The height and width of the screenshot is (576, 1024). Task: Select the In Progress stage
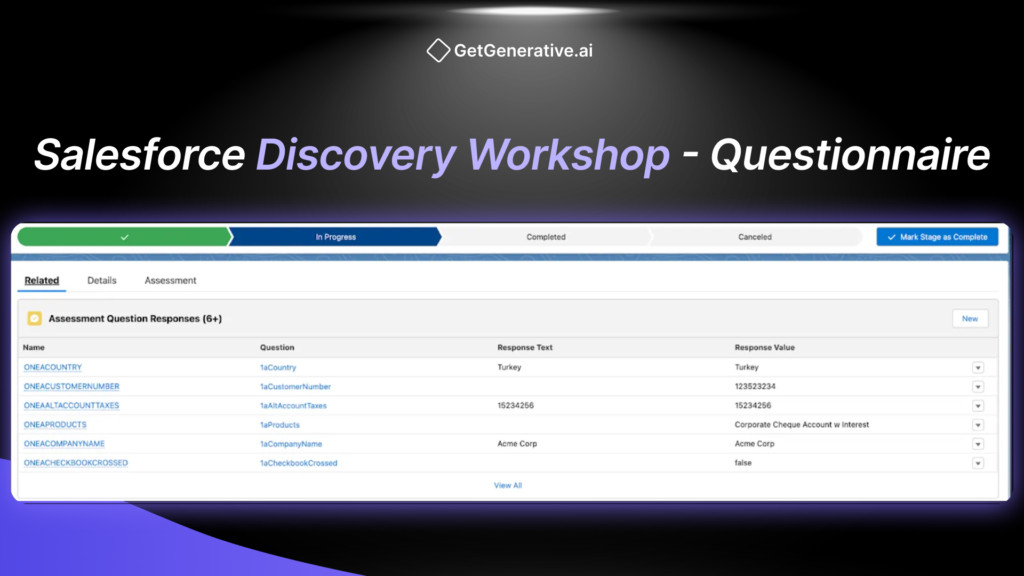(x=336, y=237)
